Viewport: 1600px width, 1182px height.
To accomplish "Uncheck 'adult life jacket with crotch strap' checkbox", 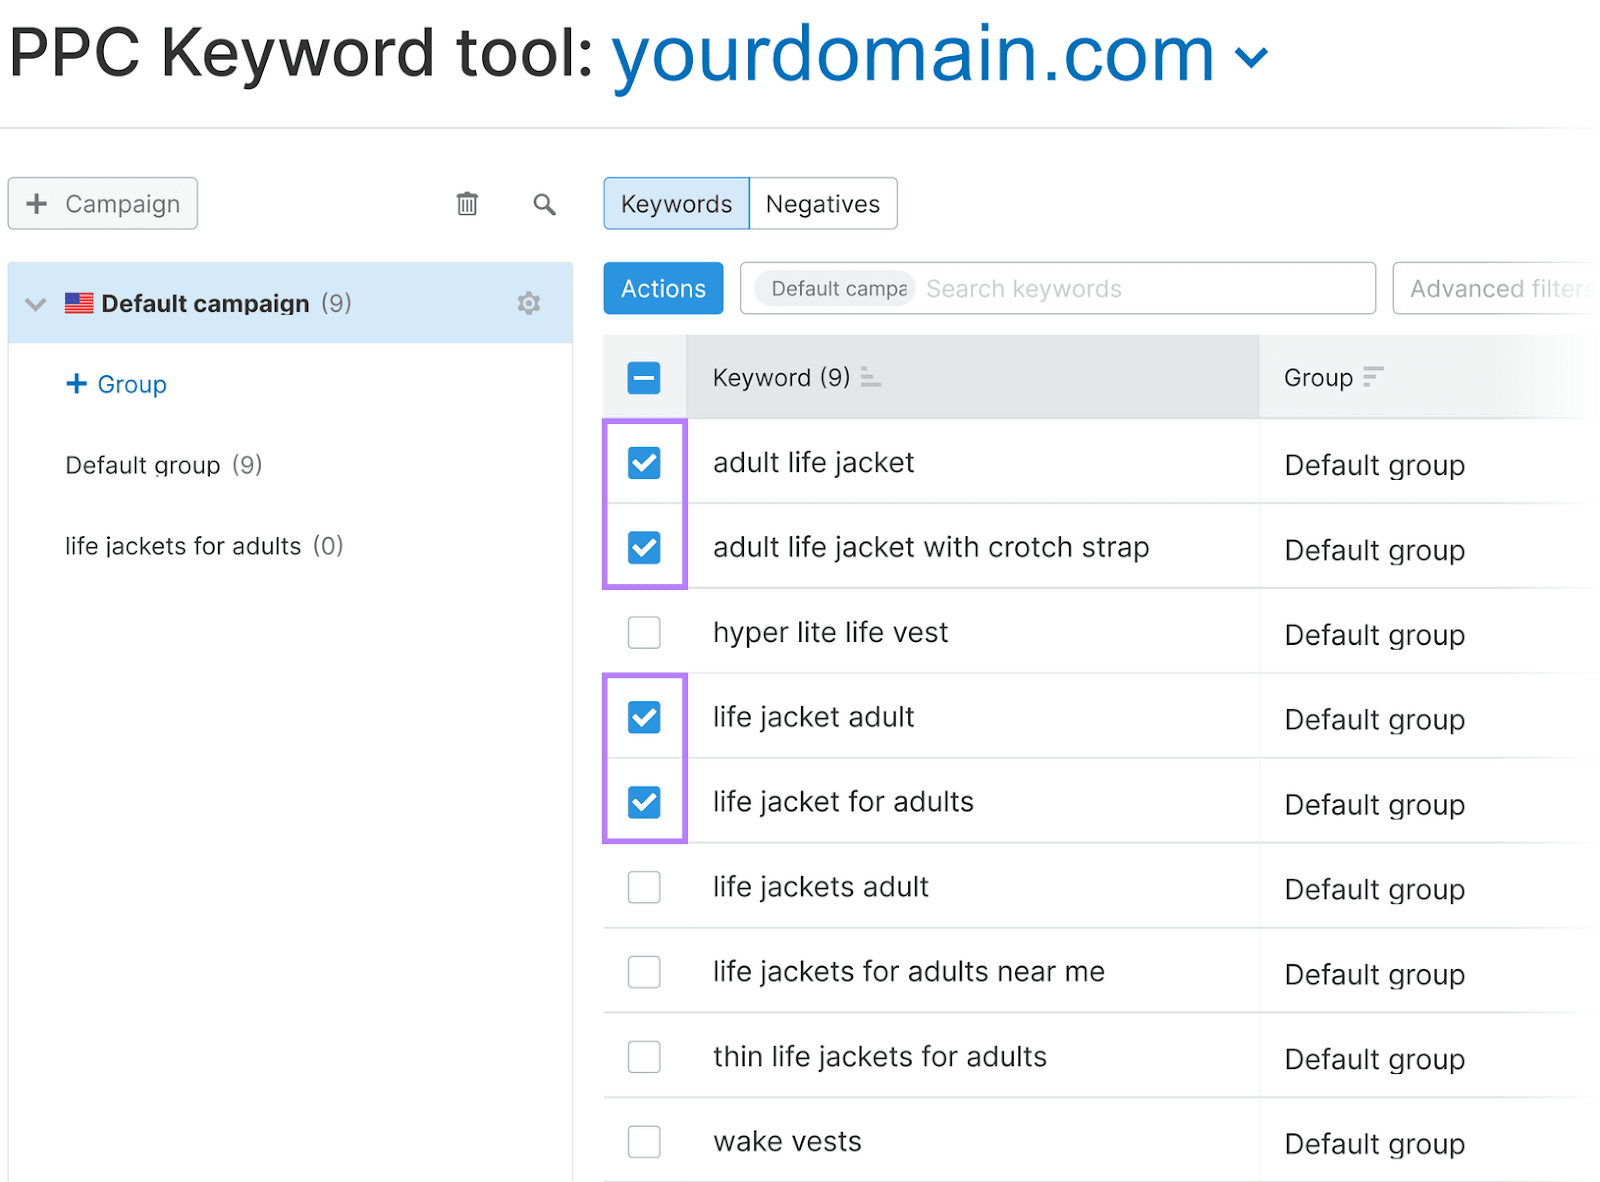I will coord(644,548).
